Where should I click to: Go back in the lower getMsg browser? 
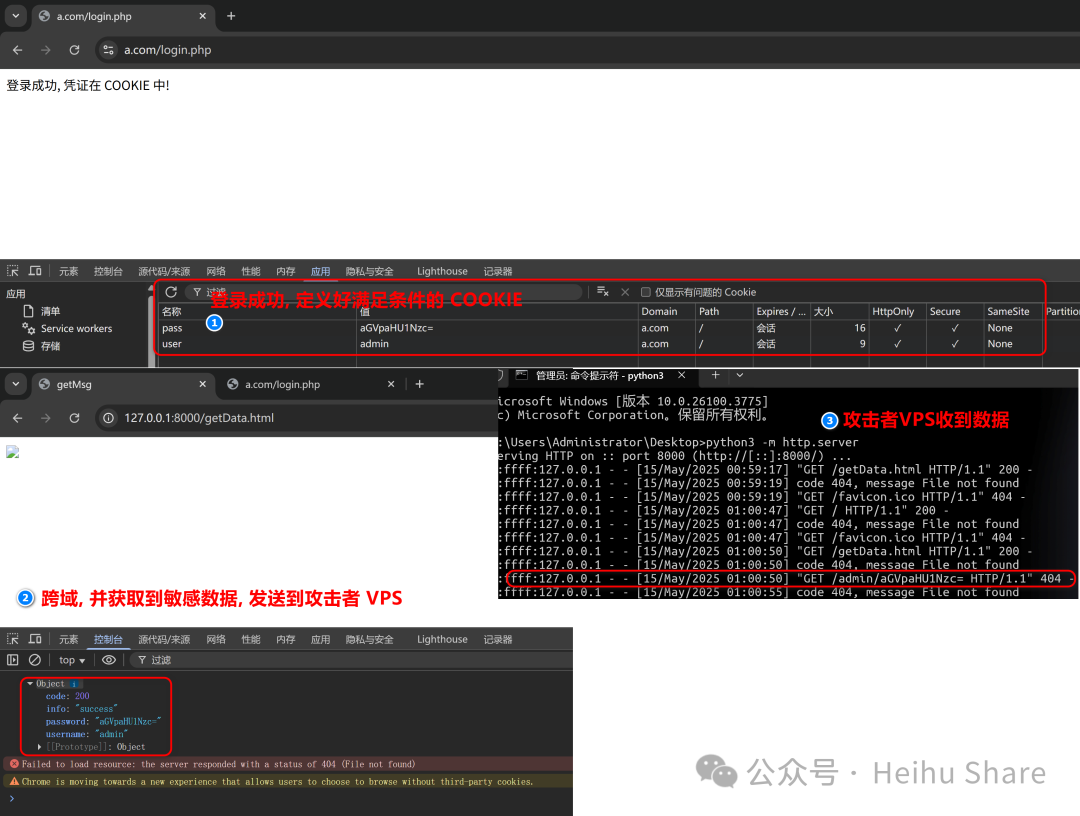pos(18,418)
